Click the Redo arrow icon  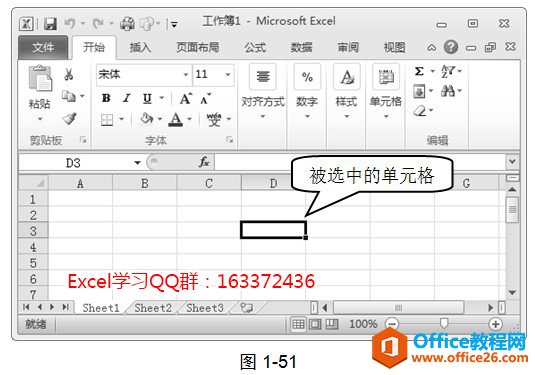[98, 24]
